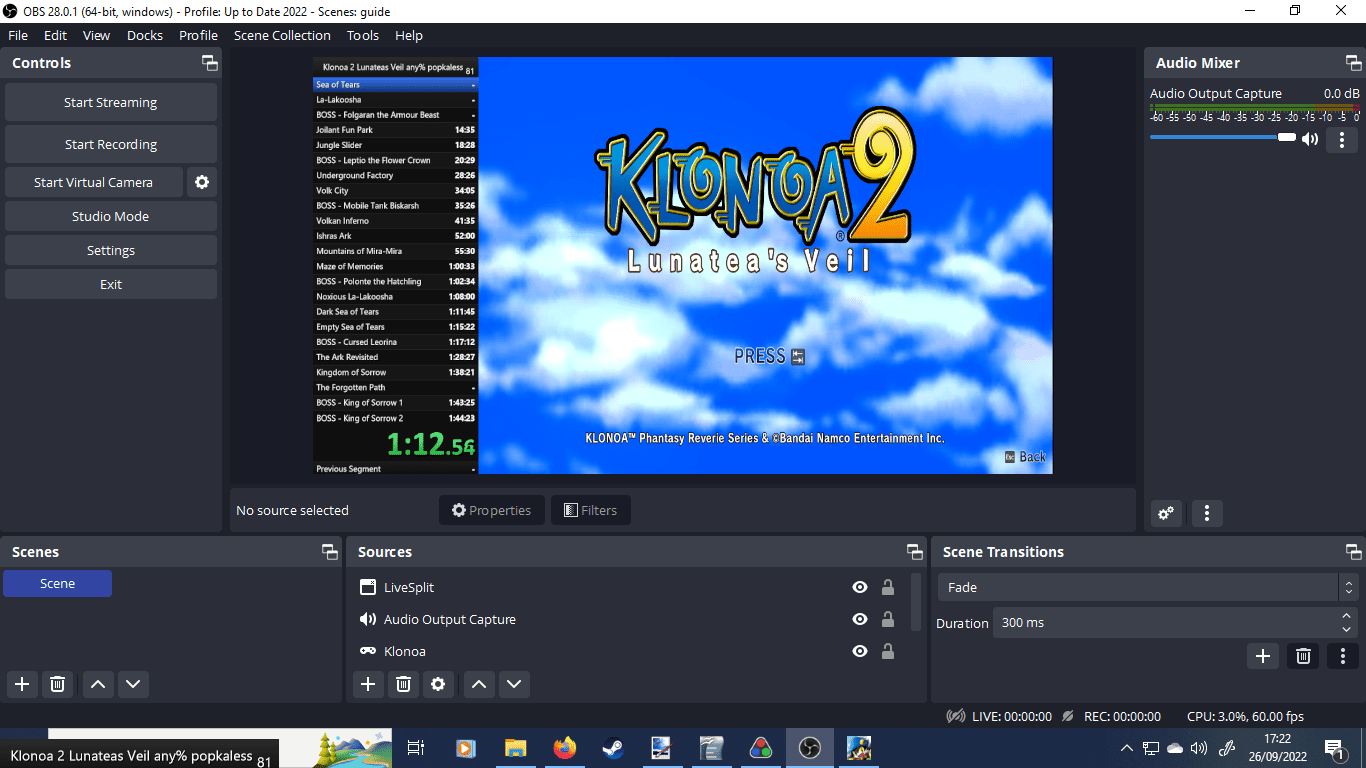Lock the Audio Output Capture source
Screen dimensions: 1366x768
pyautogui.click(x=887, y=619)
